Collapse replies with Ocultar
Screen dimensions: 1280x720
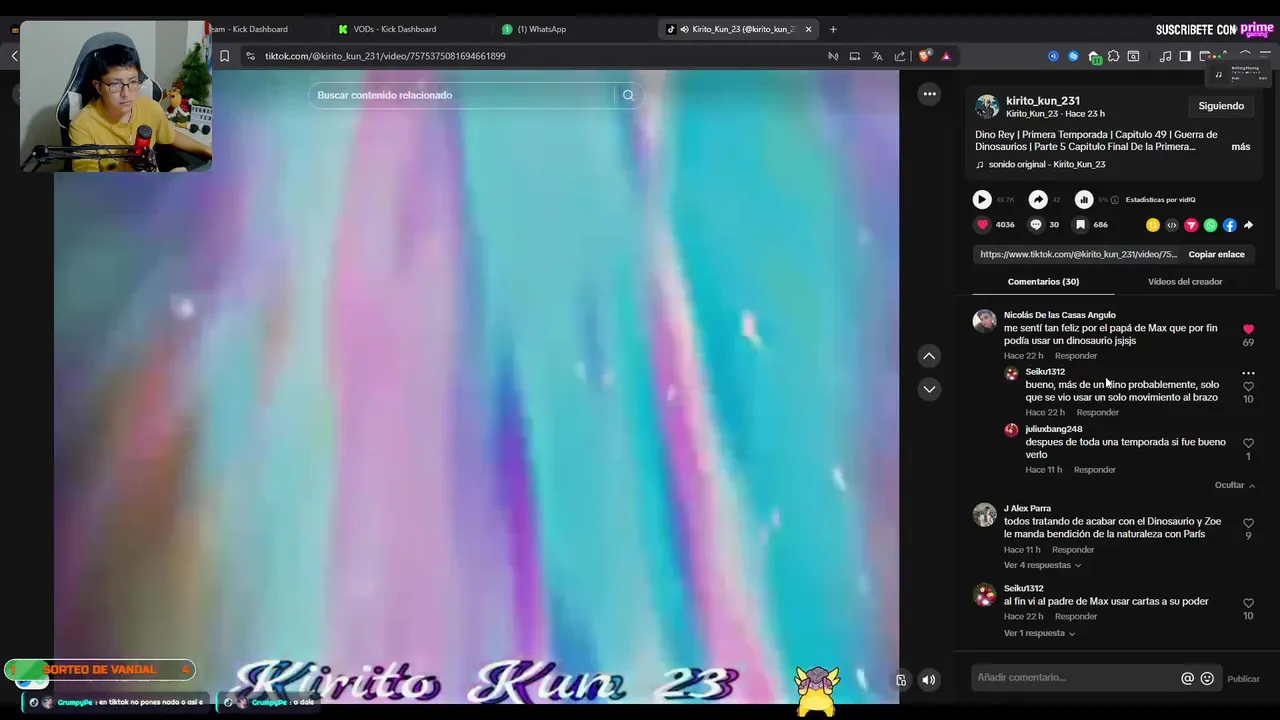coord(1234,485)
